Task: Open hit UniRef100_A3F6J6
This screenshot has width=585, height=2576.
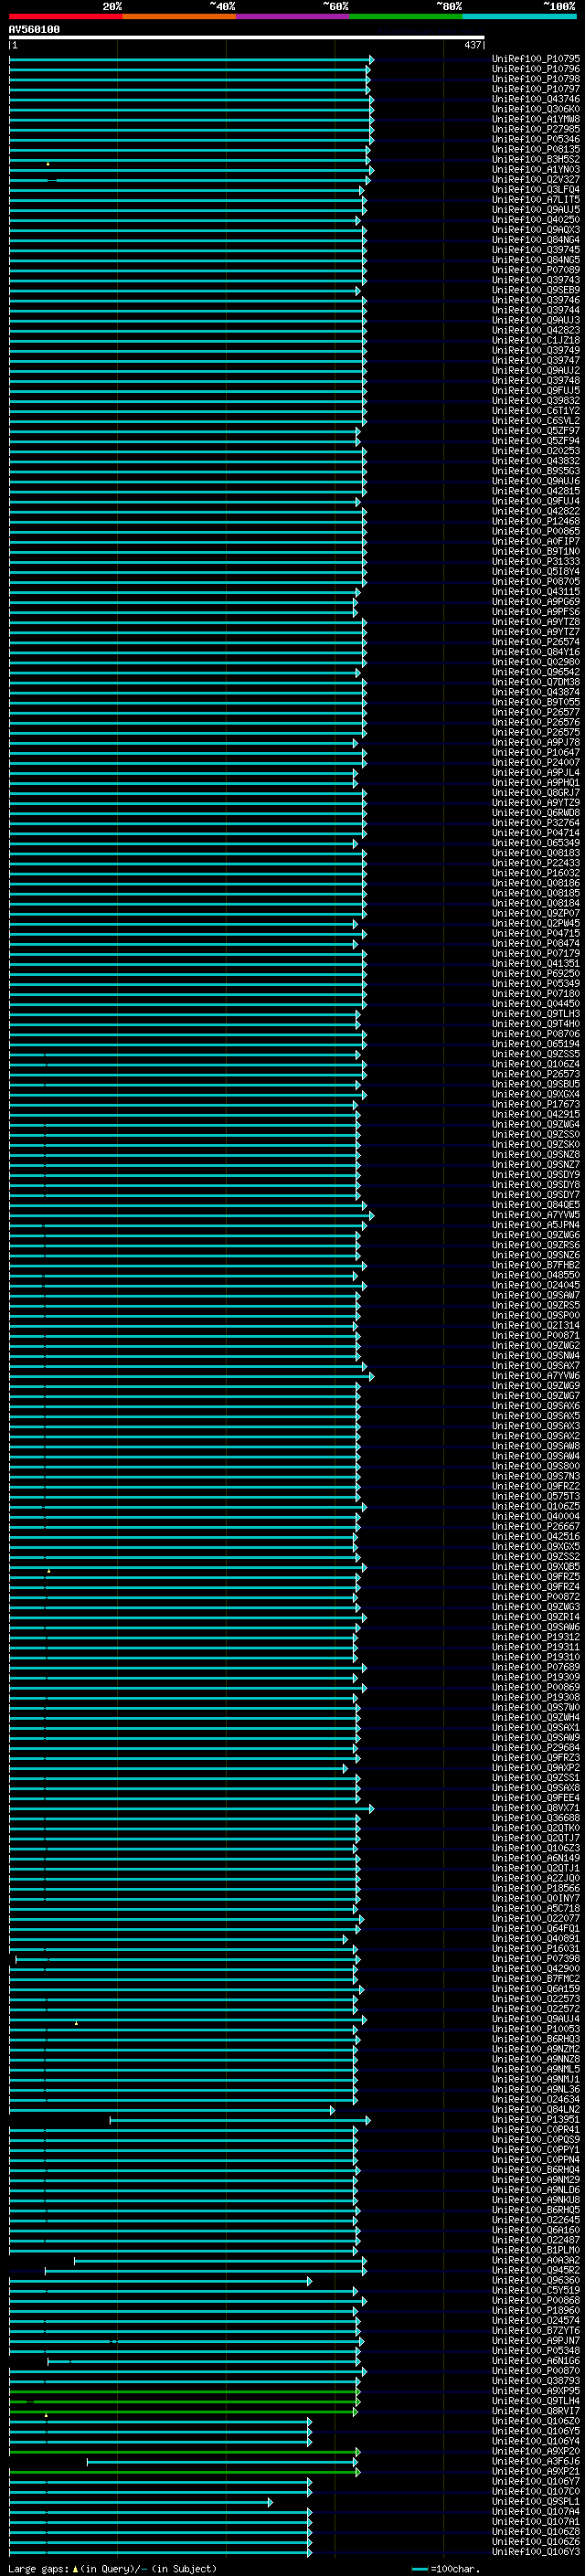Action: click(536, 2462)
